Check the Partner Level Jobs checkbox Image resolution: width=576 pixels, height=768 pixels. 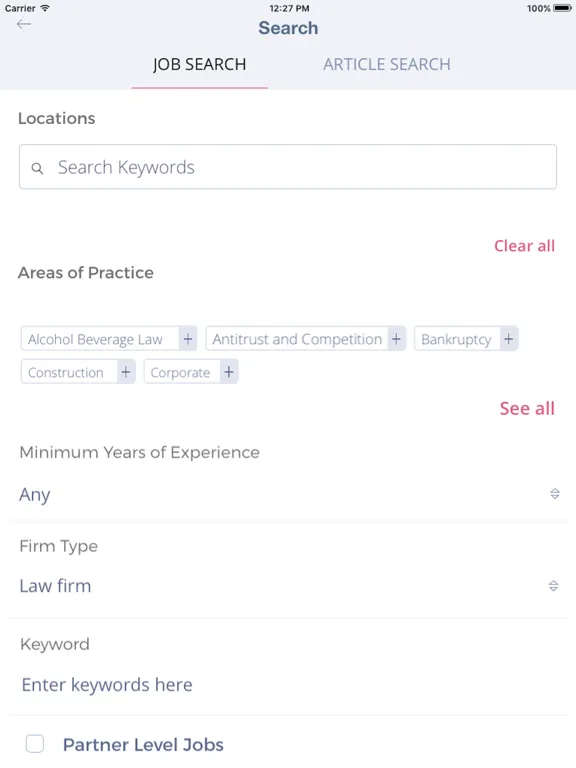coord(35,744)
